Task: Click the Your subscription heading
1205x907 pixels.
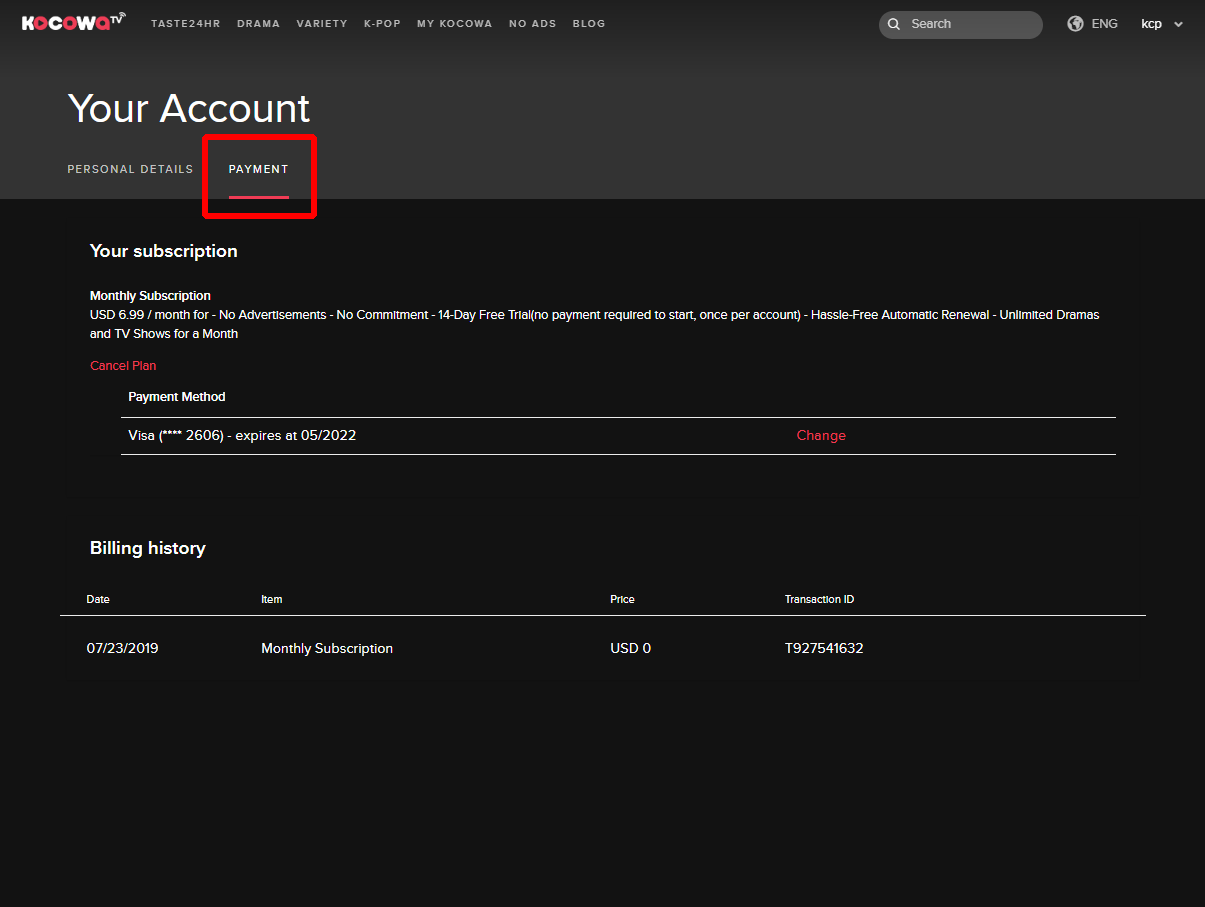Action: 164,251
